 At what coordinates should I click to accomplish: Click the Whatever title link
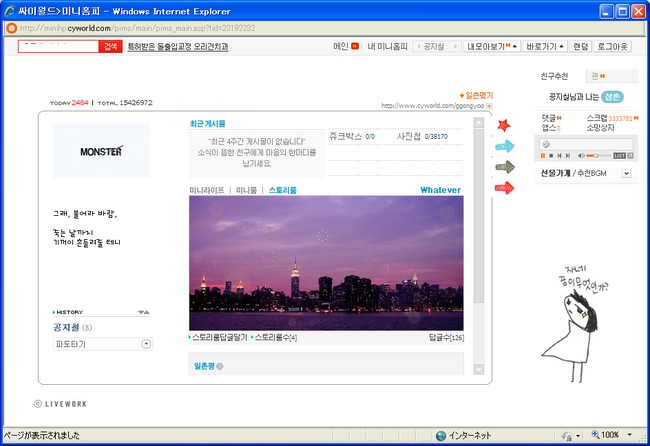tap(440, 190)
